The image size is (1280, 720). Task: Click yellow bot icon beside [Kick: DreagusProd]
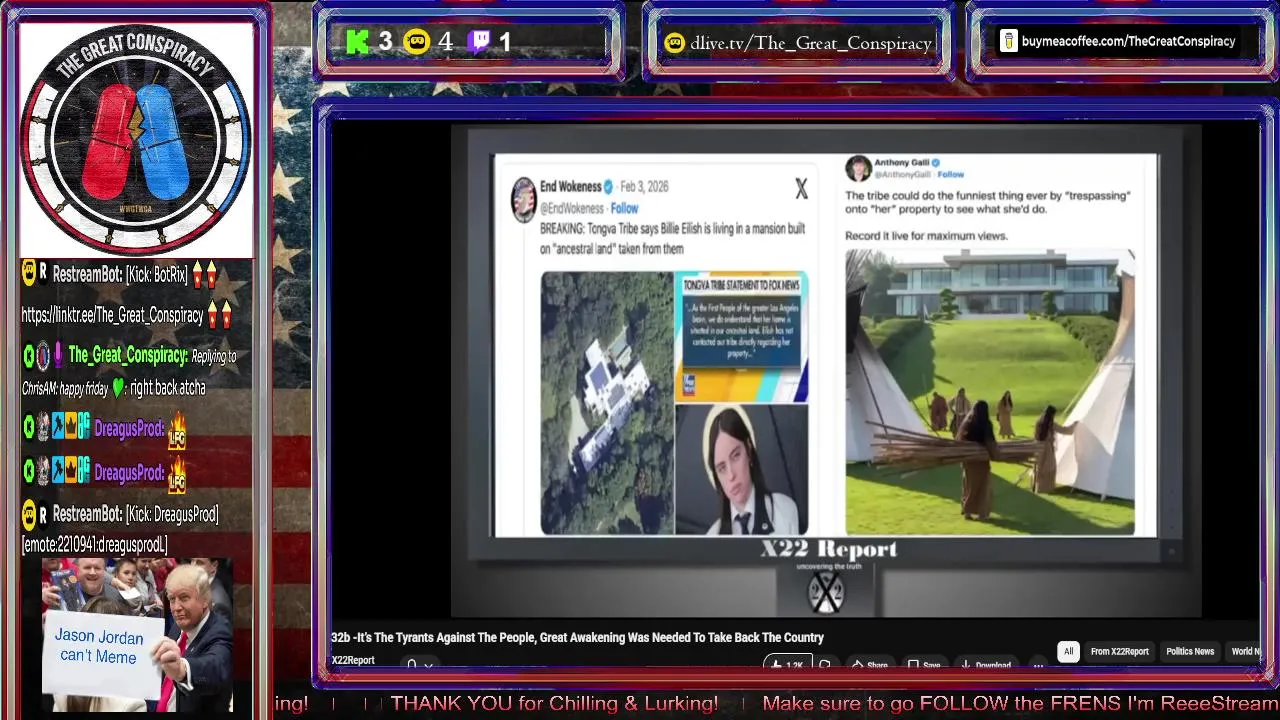[x=29, y=514]
